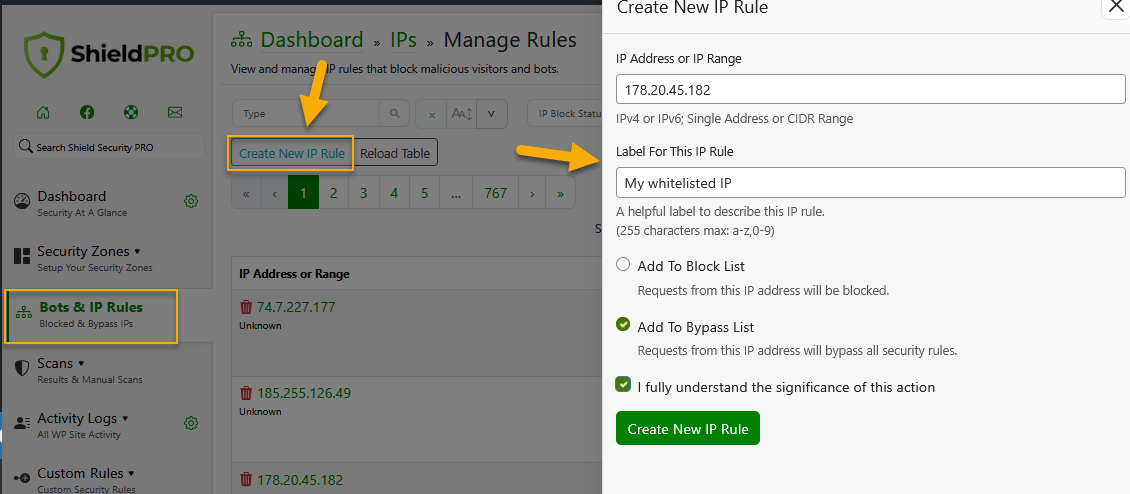
Task: Click the Type filter input
Action: [x=306, y=114]
